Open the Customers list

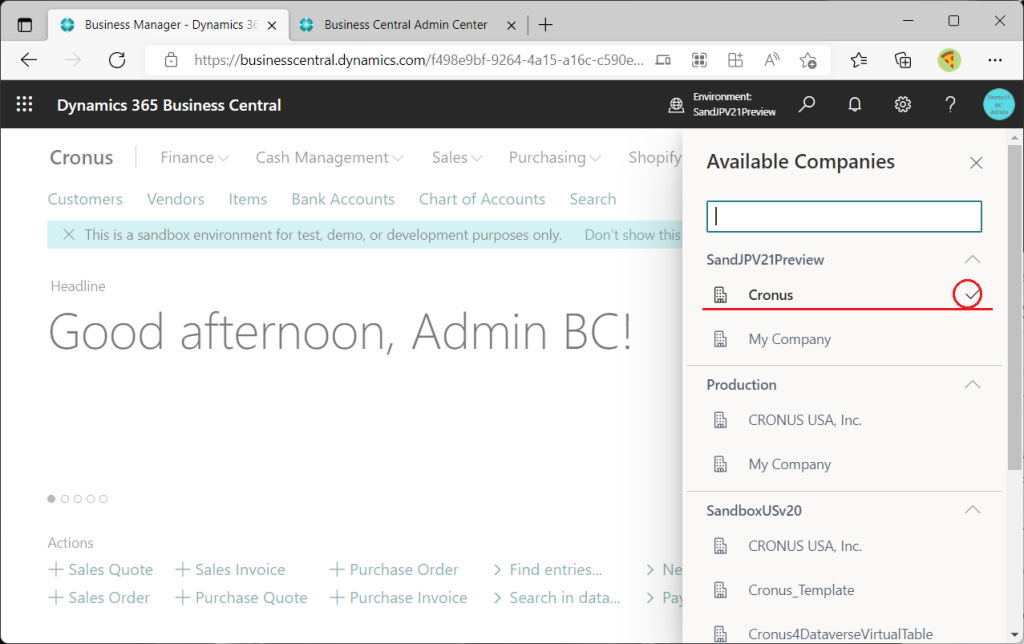coord(85,199)
